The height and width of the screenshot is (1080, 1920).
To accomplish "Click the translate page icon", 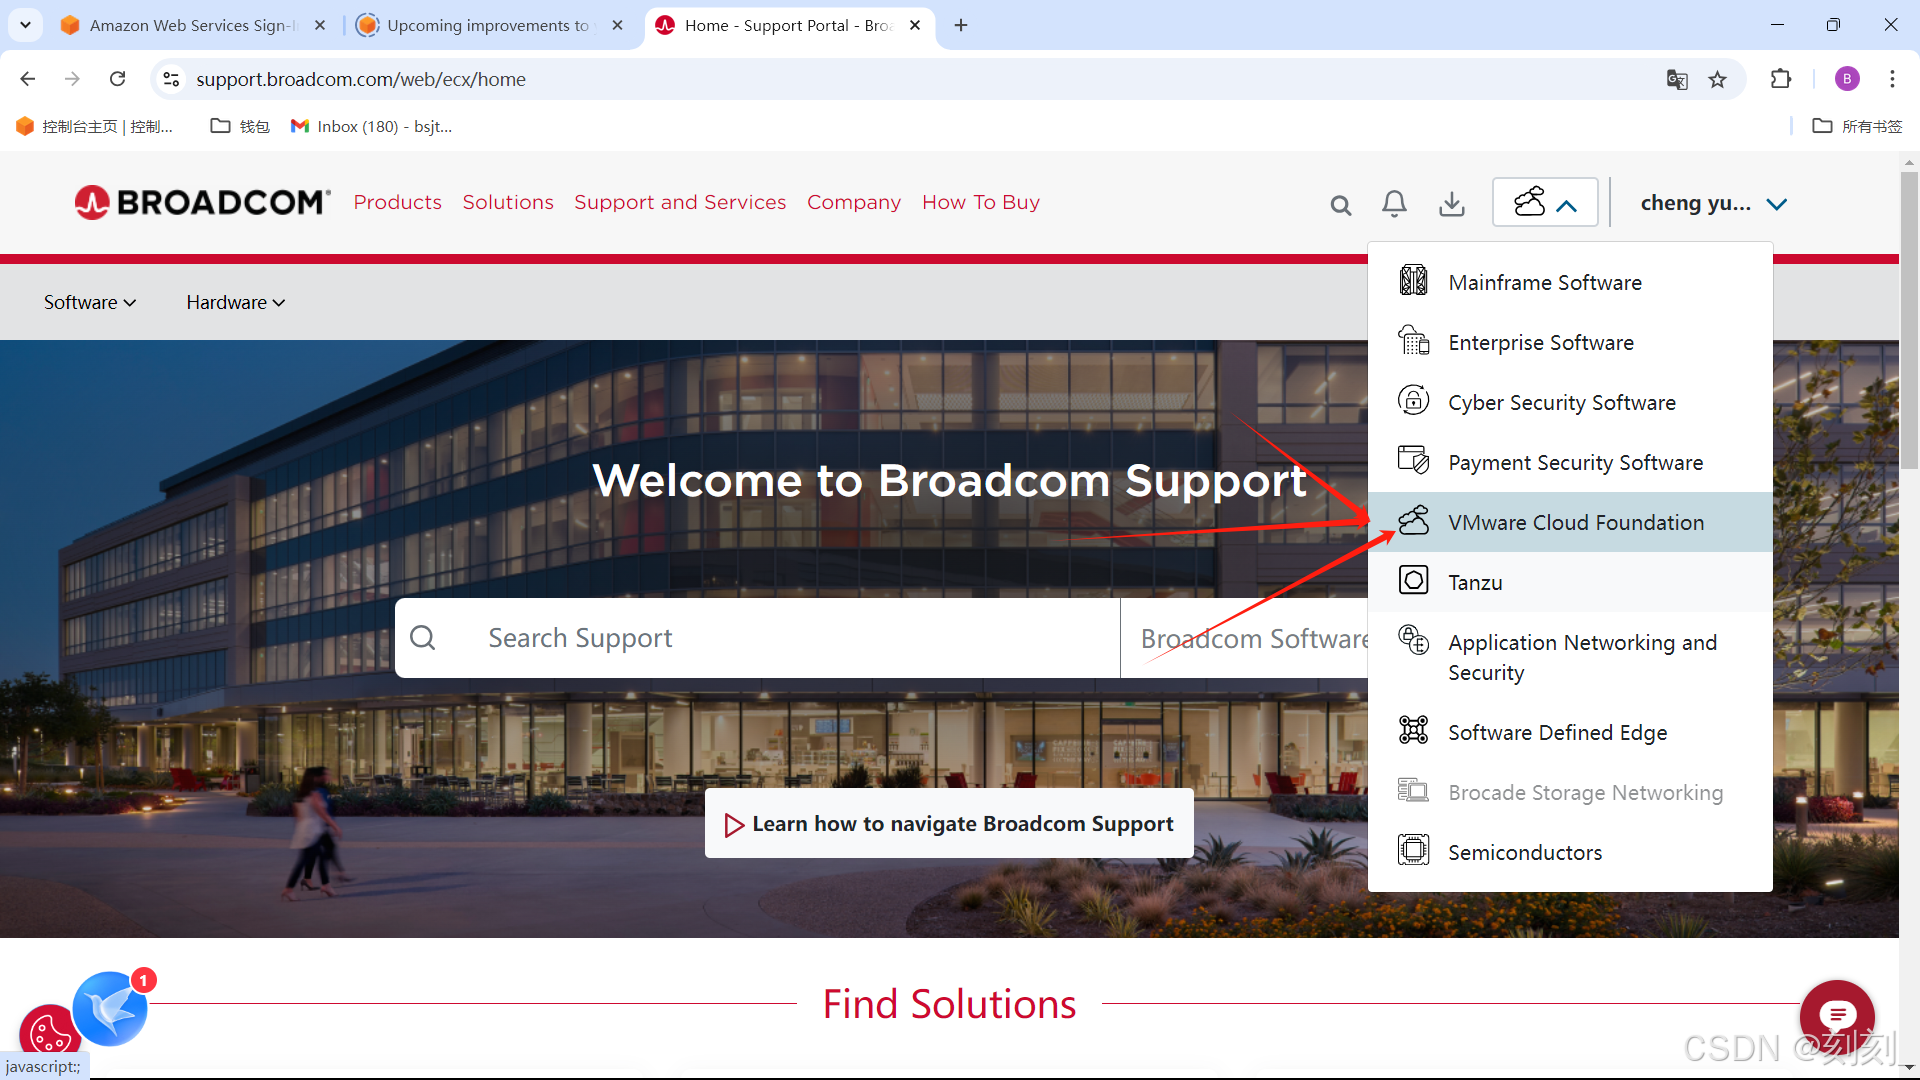I will (x=1677, y=79).
